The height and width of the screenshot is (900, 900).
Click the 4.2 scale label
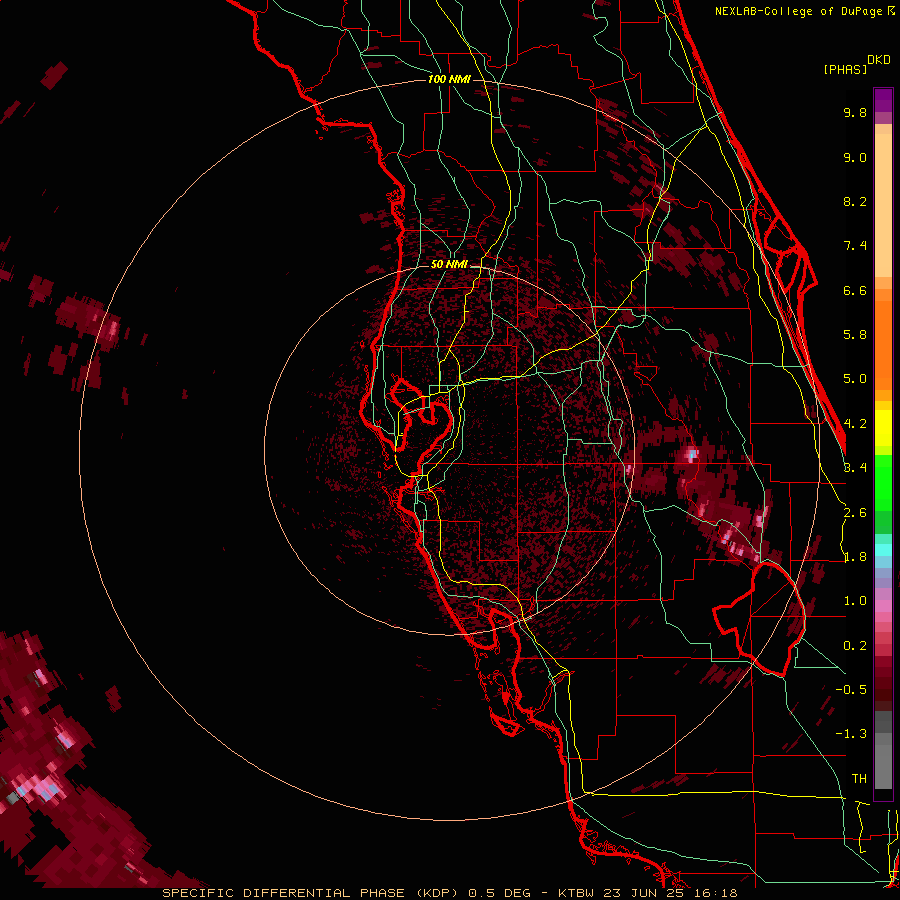point(855,424)
